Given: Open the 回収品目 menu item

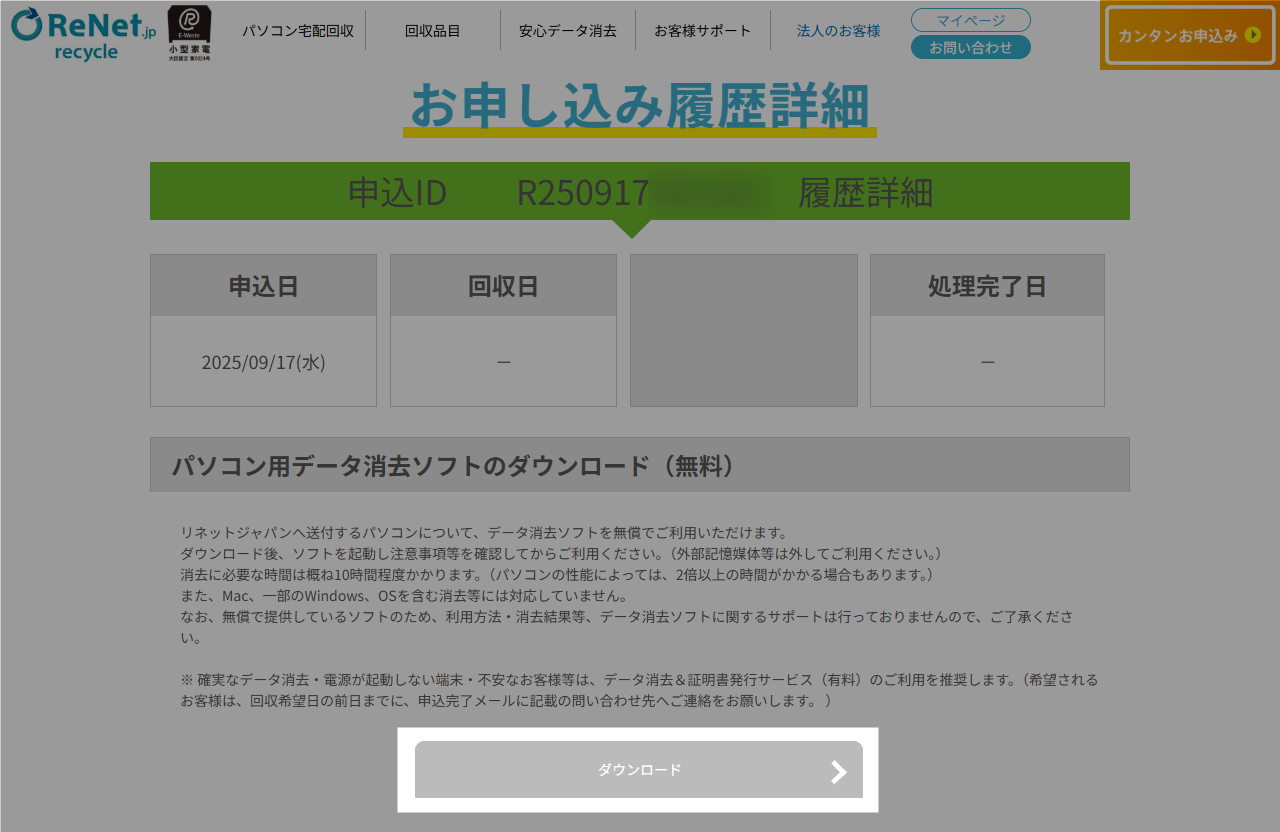Looking at the screenshot, I should (x=432, y=31).
